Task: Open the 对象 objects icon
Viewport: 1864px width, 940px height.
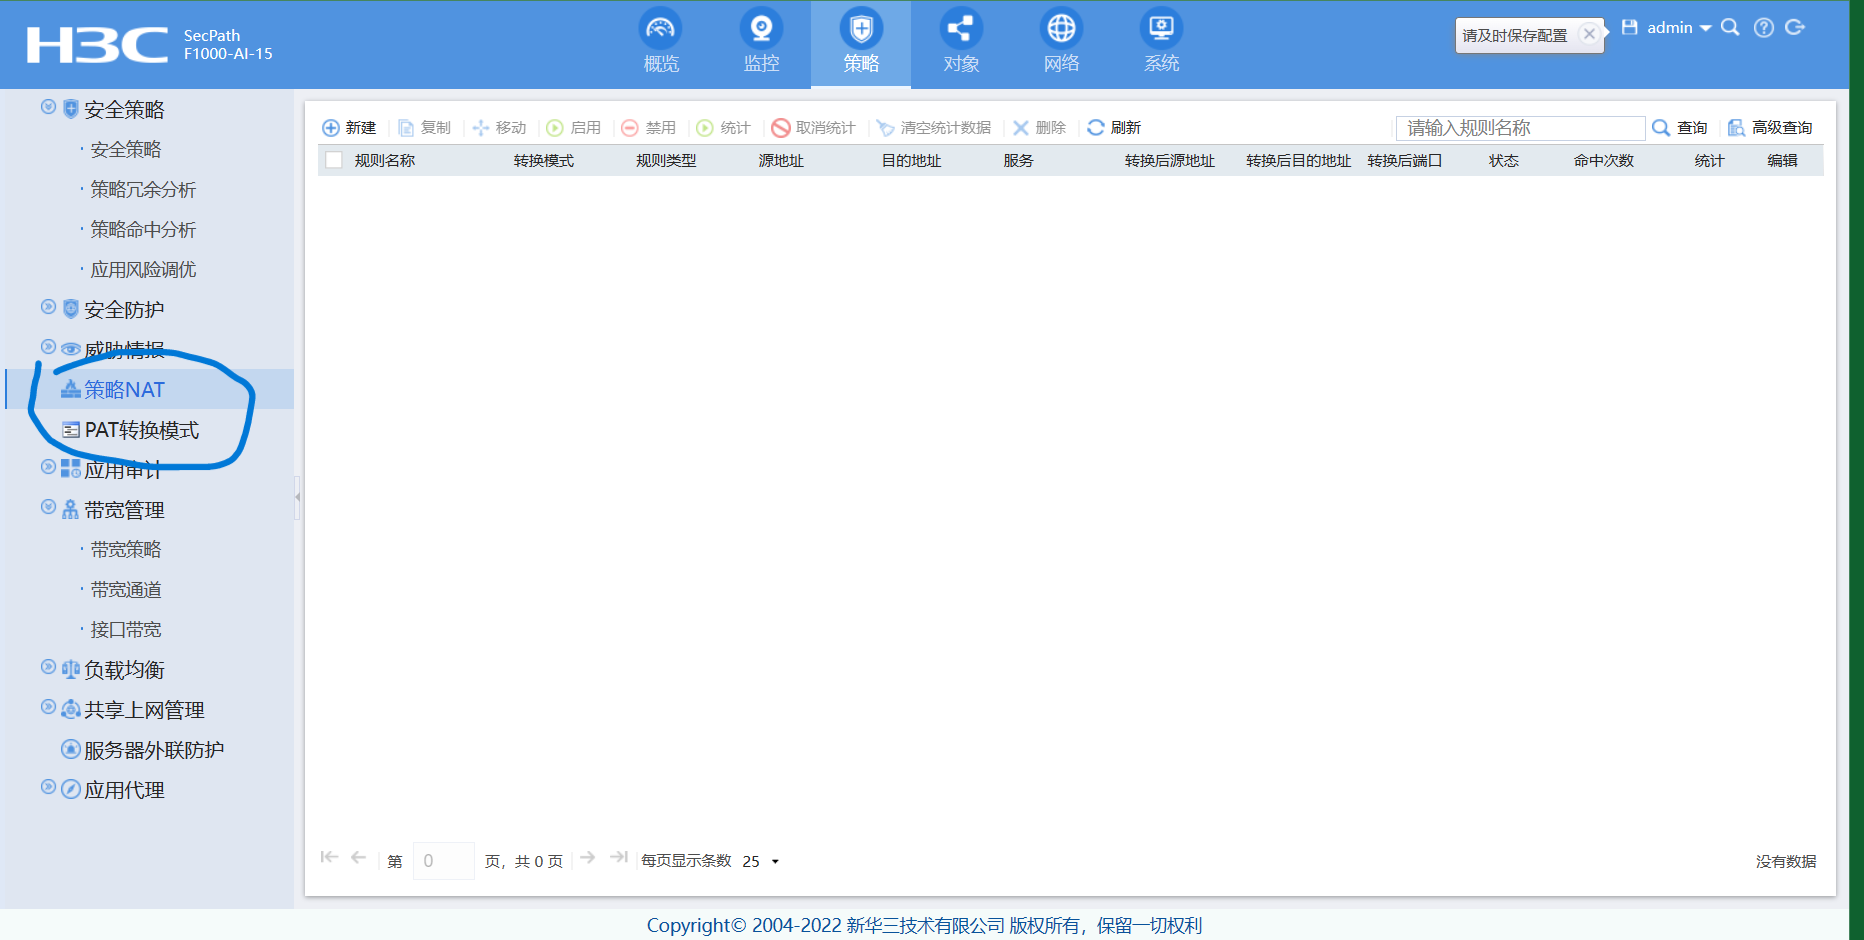Action: [961, 28]
